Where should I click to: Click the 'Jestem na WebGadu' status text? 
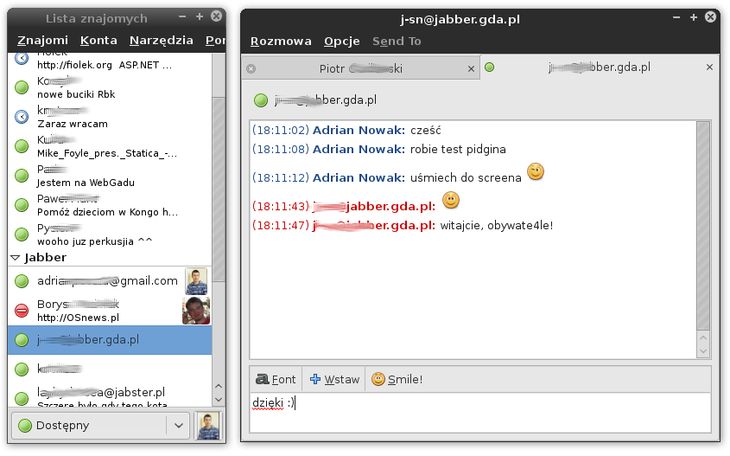click(x=86, y=183)
